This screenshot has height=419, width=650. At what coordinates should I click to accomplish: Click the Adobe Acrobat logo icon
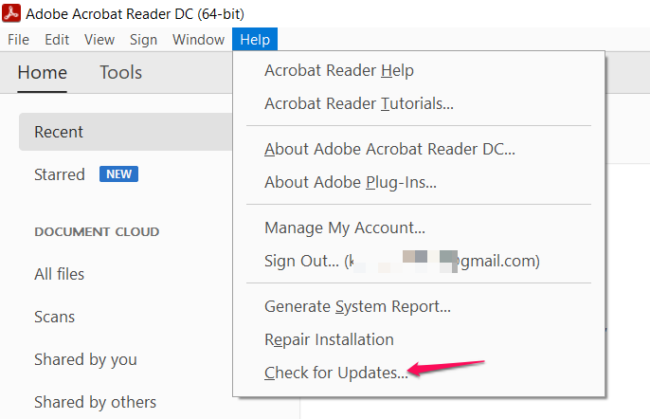(13, 14)
